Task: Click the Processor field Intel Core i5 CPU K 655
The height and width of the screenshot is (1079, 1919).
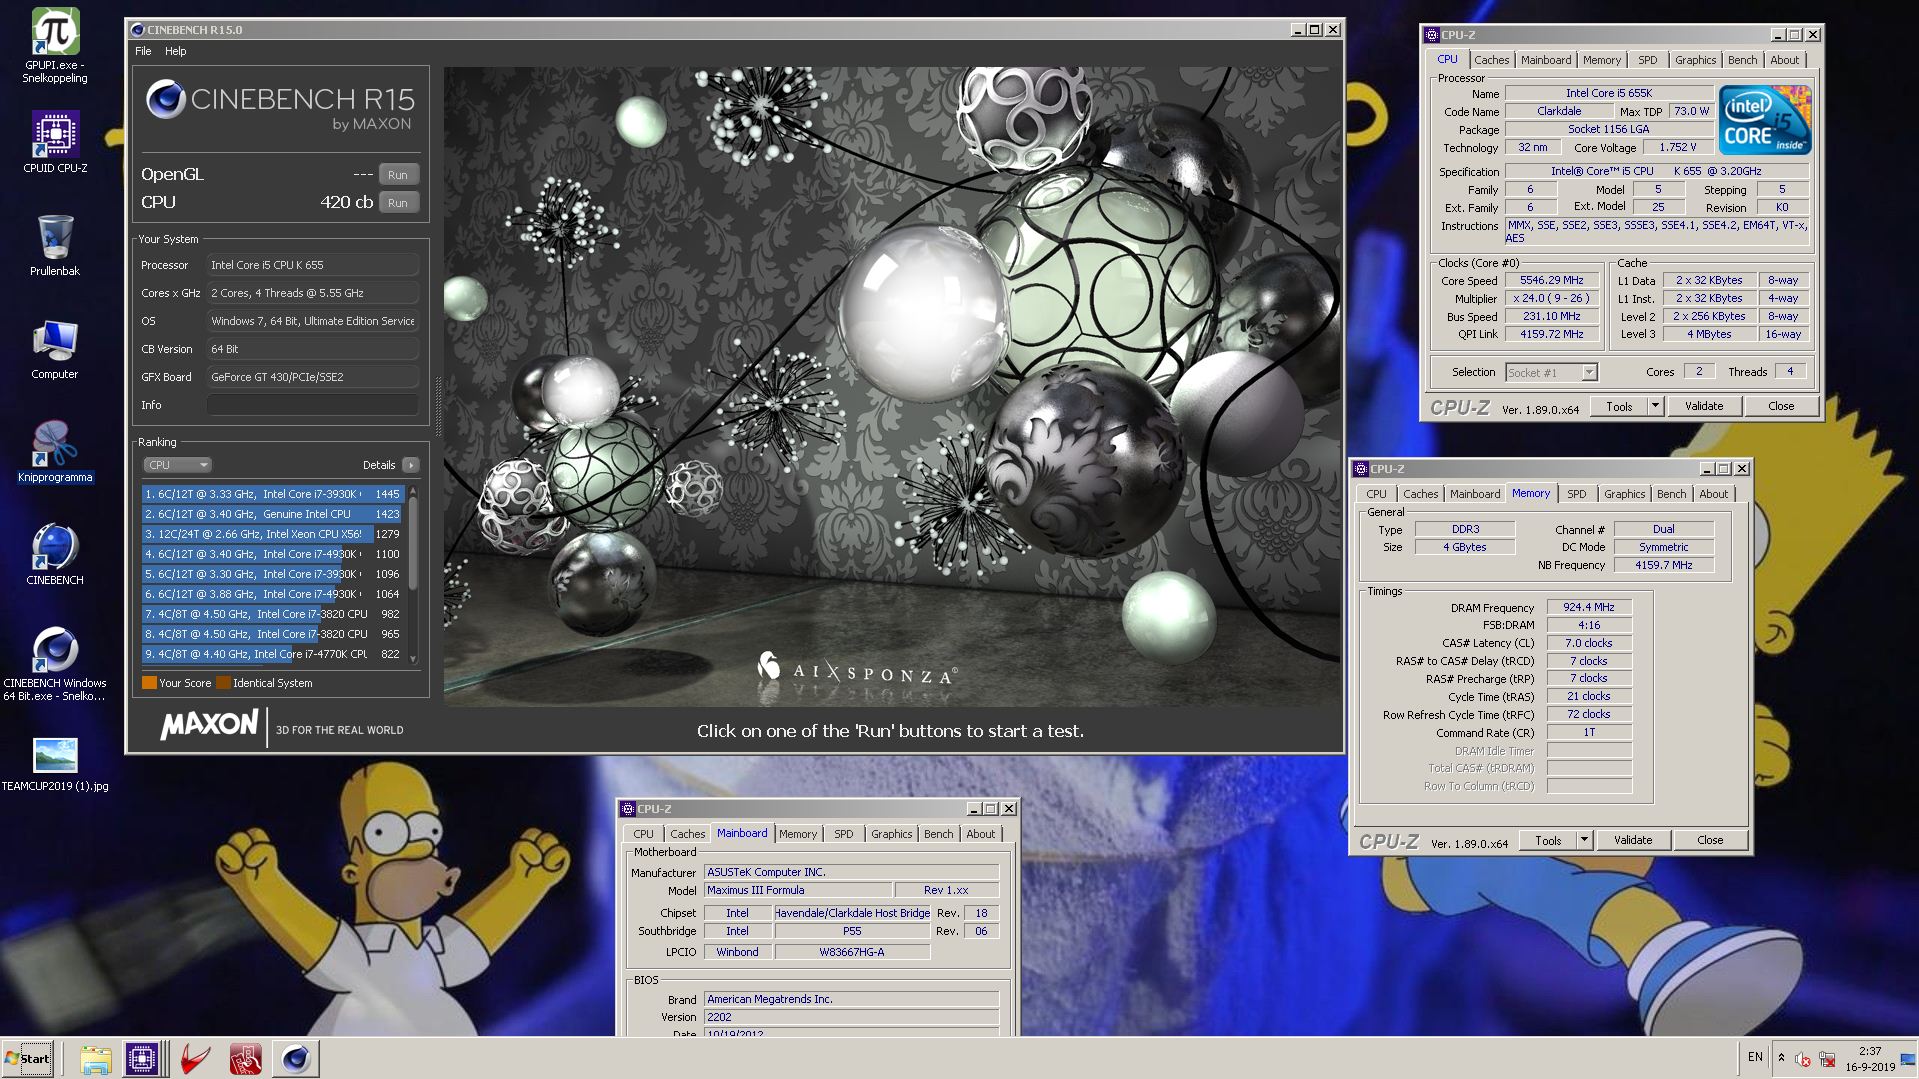Action: click(x=312, y=265)
